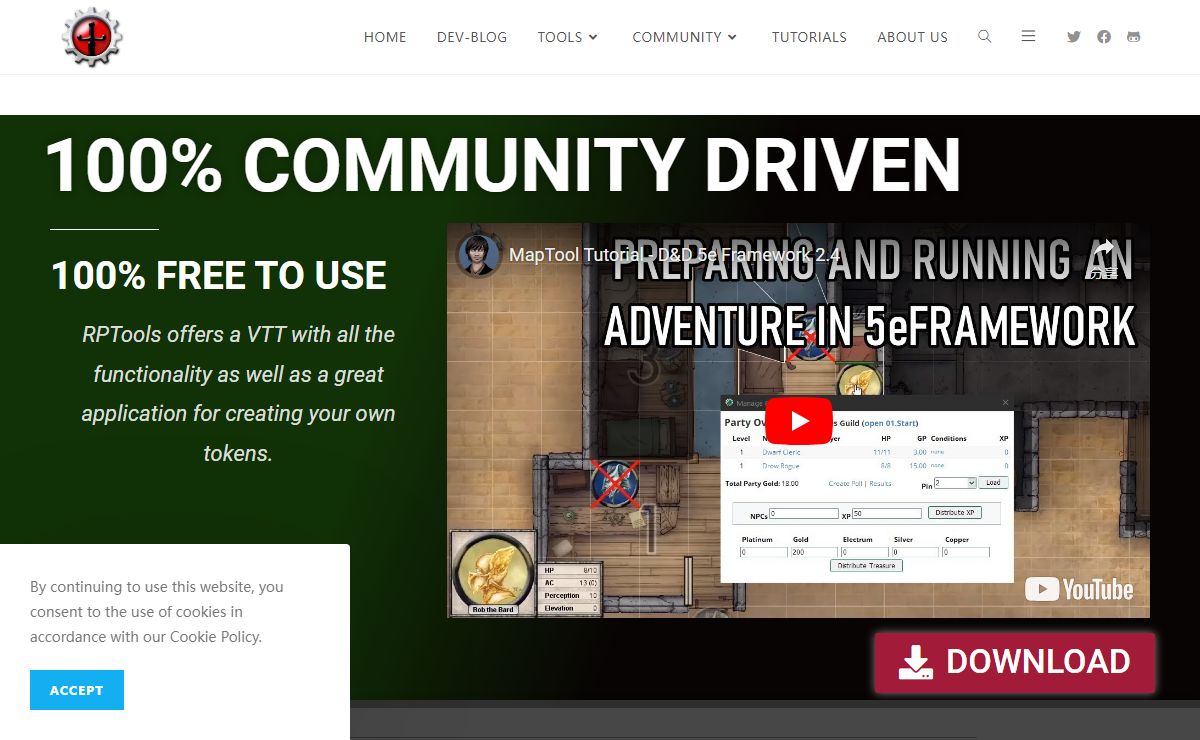The image size is (1200, 740).
Task: Accept the cookie consent
Action: [77, 690]
